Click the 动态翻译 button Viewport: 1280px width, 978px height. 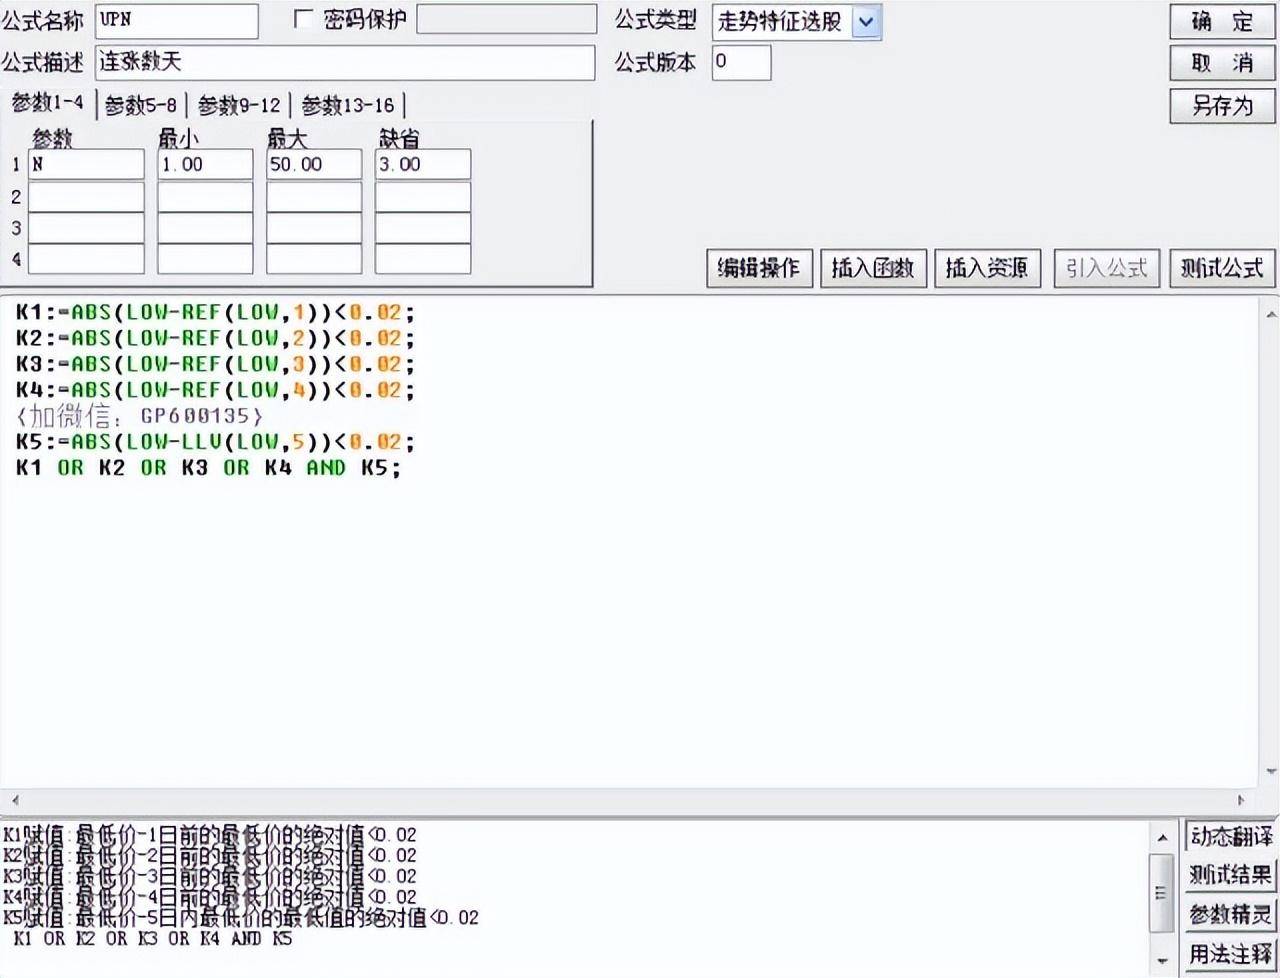pos(1230,836)
